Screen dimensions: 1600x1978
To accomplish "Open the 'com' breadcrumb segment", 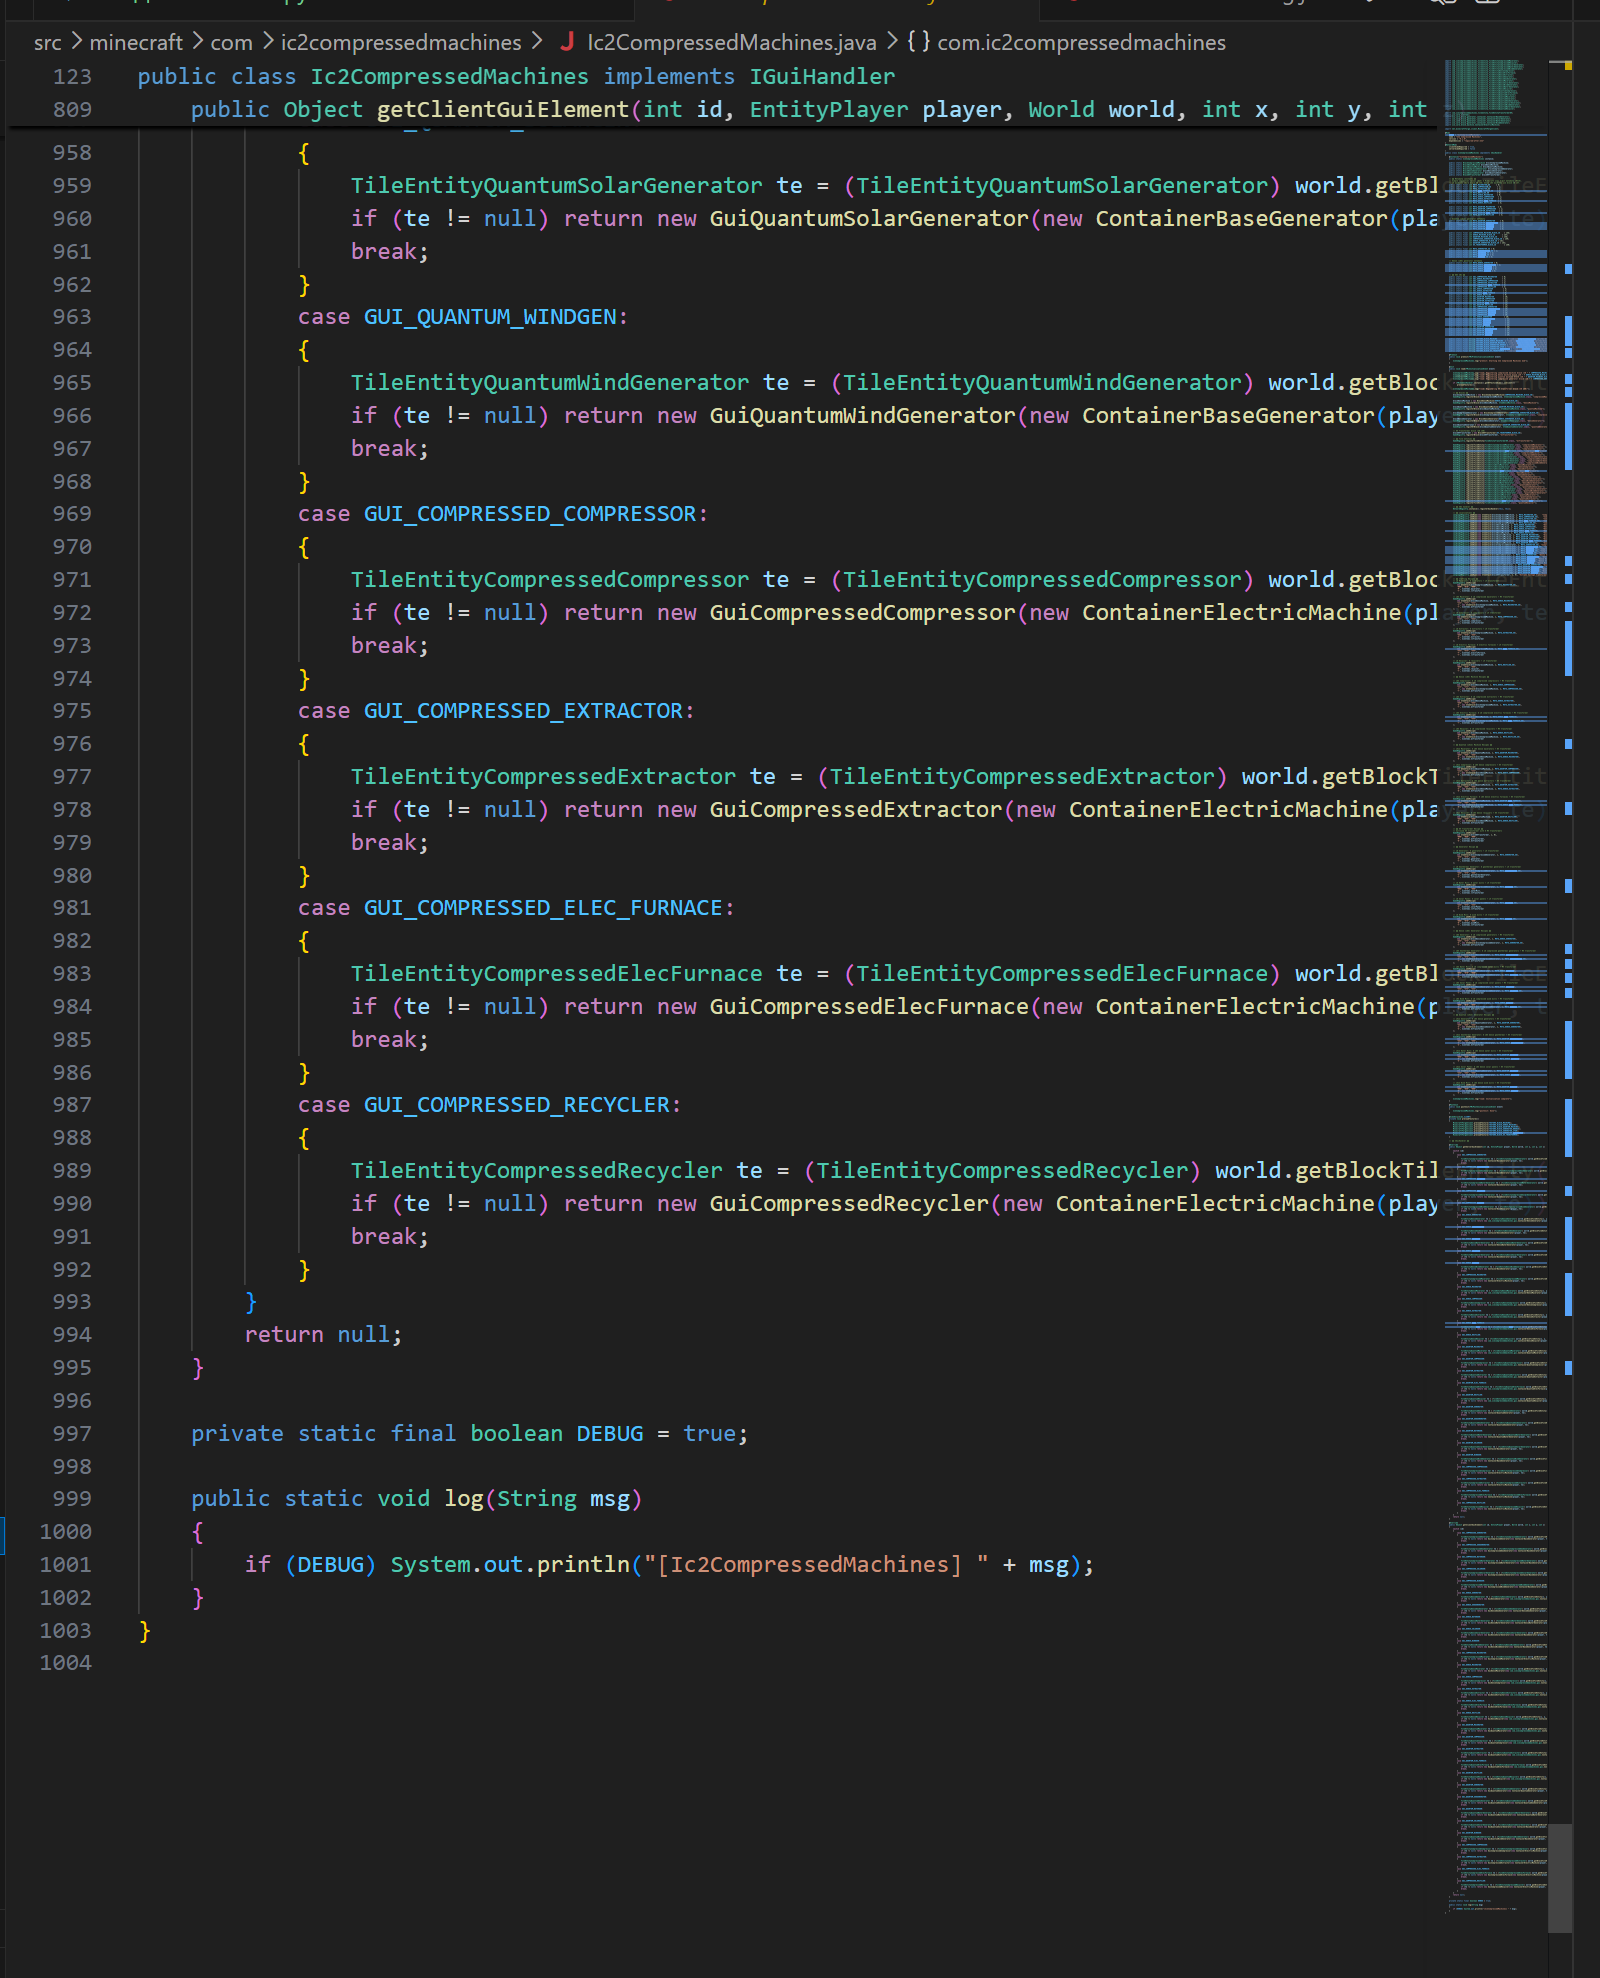I will [x=231, y=42].
